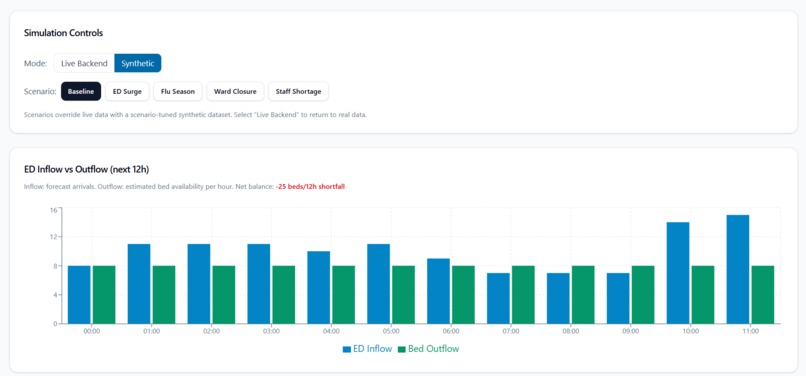Toggle ED Inflow legend entry
The height and width of the screenshot is (376, 806).
[x=368, y=349]
